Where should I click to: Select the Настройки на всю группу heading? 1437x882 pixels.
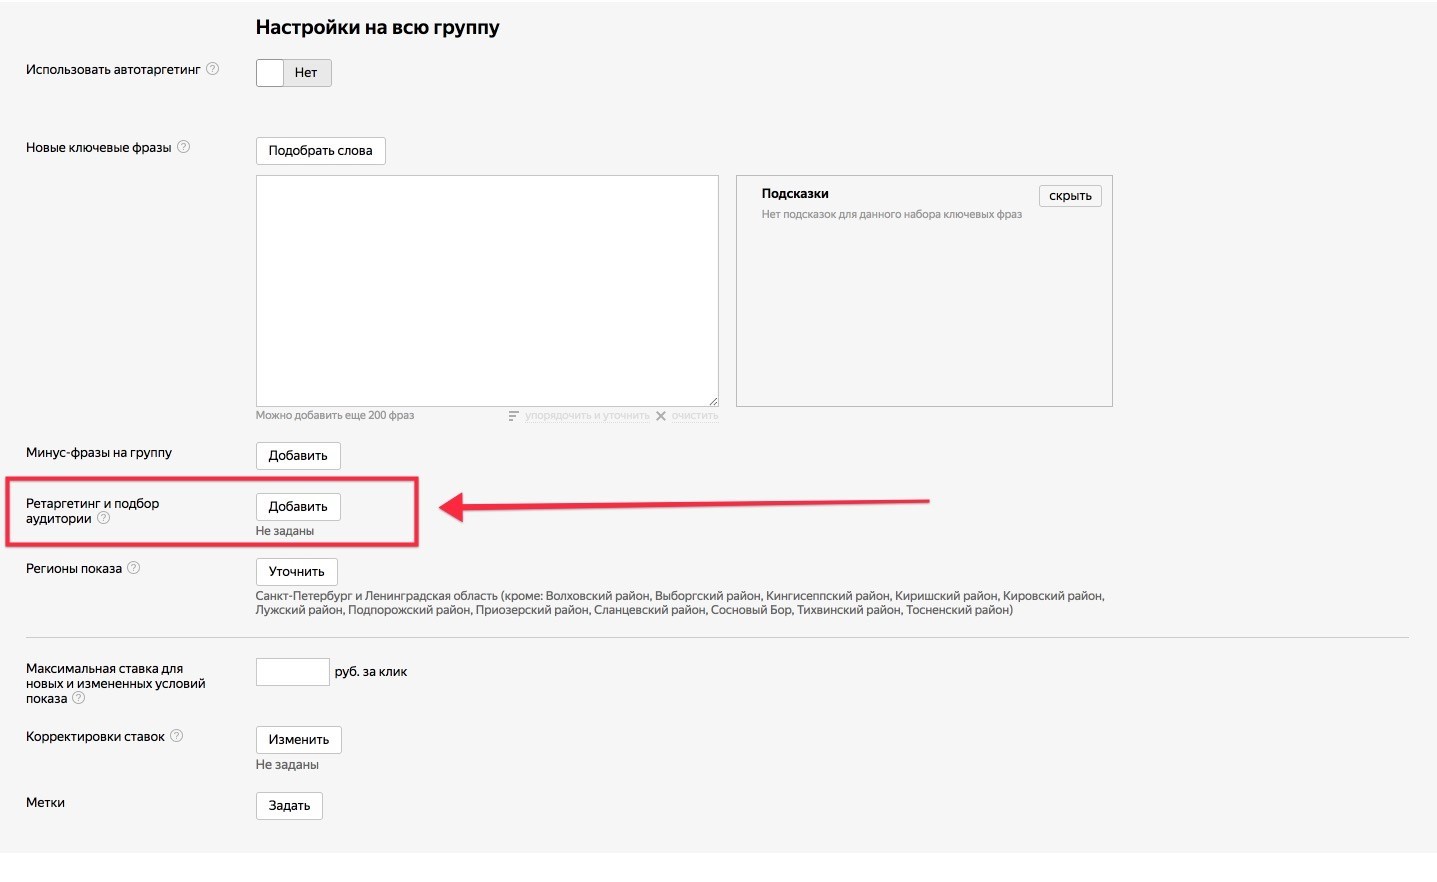(x=377, y=28)
